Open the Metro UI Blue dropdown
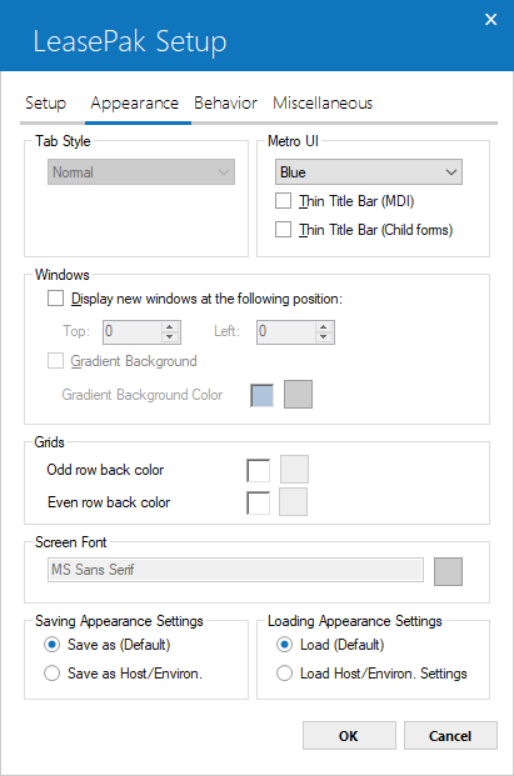Viewport: 514px width, 776px height. [369, 172]
